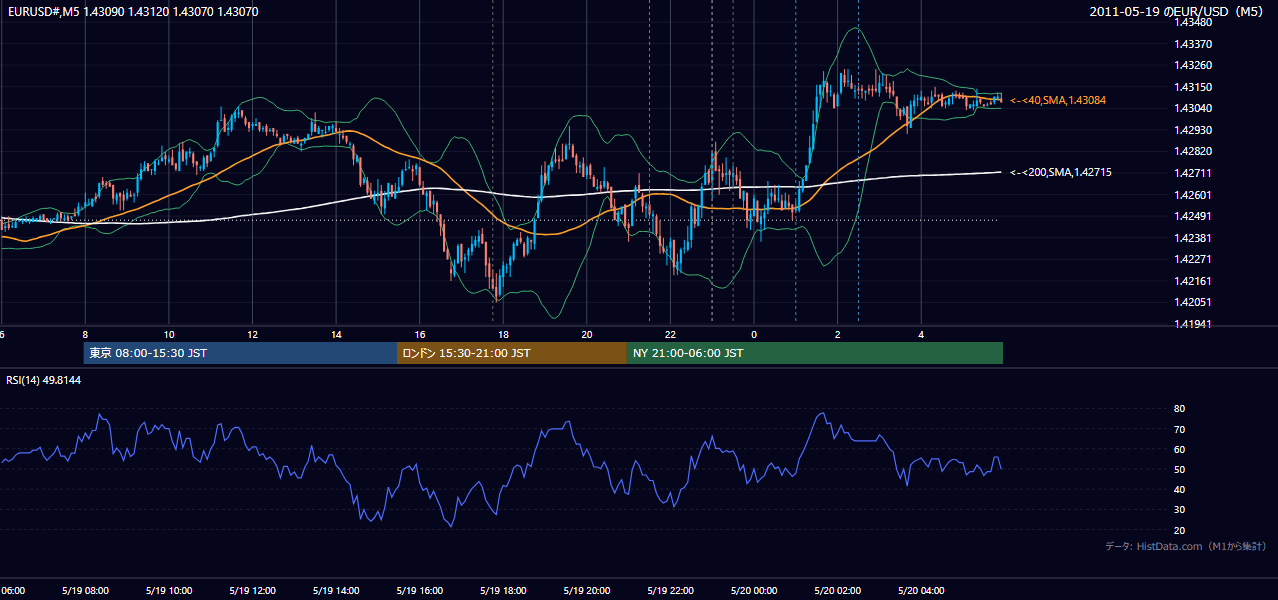
Task: Click RSI scale value 60
Action: click(x=1180, y=449)
